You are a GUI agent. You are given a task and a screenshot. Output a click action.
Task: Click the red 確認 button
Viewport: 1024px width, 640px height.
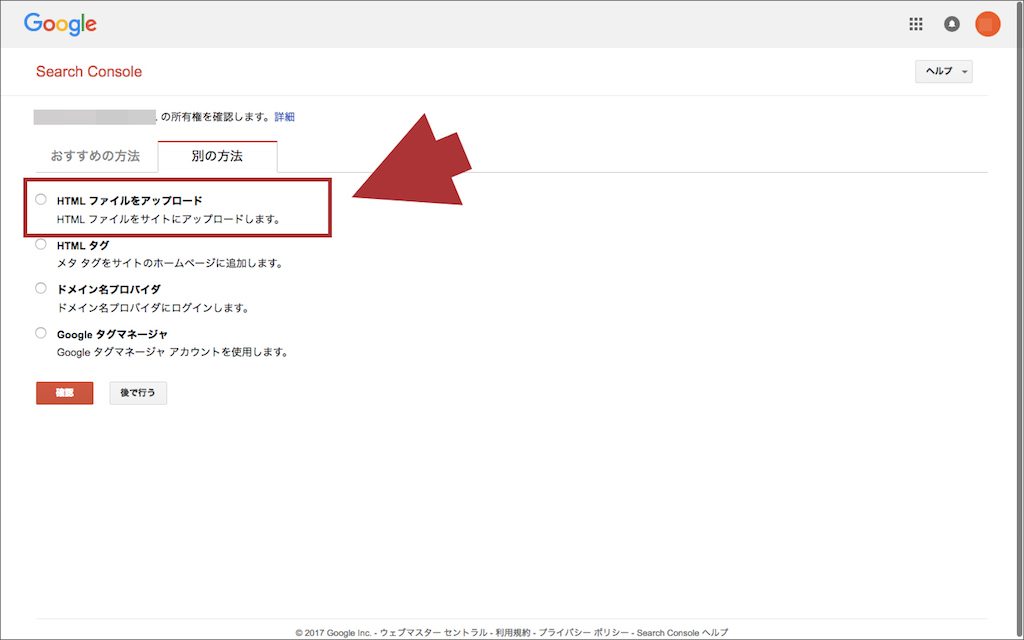pos(65,392)
